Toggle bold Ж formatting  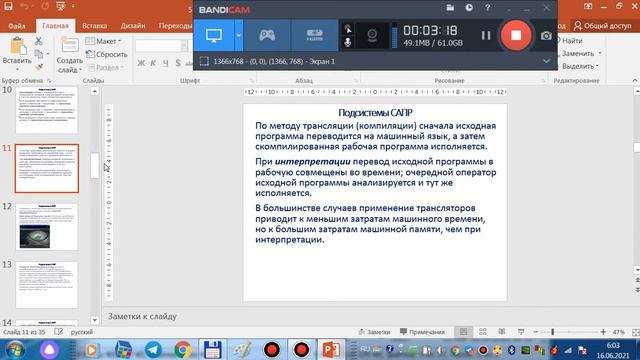pos(141,63)
